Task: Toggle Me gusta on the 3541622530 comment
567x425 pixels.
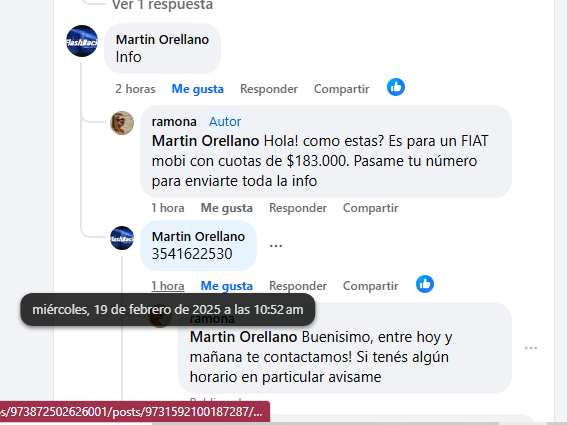Action: (x=227, y=286)
